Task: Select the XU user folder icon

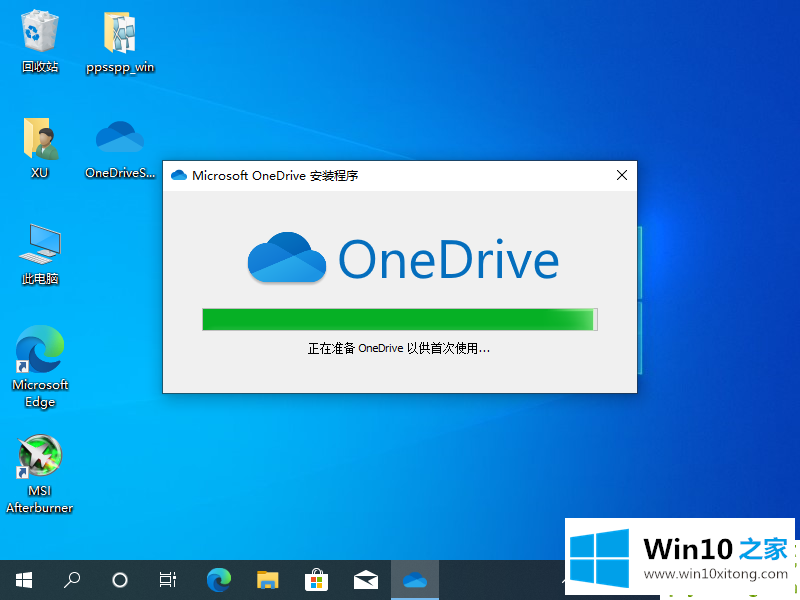Action: 40,148
